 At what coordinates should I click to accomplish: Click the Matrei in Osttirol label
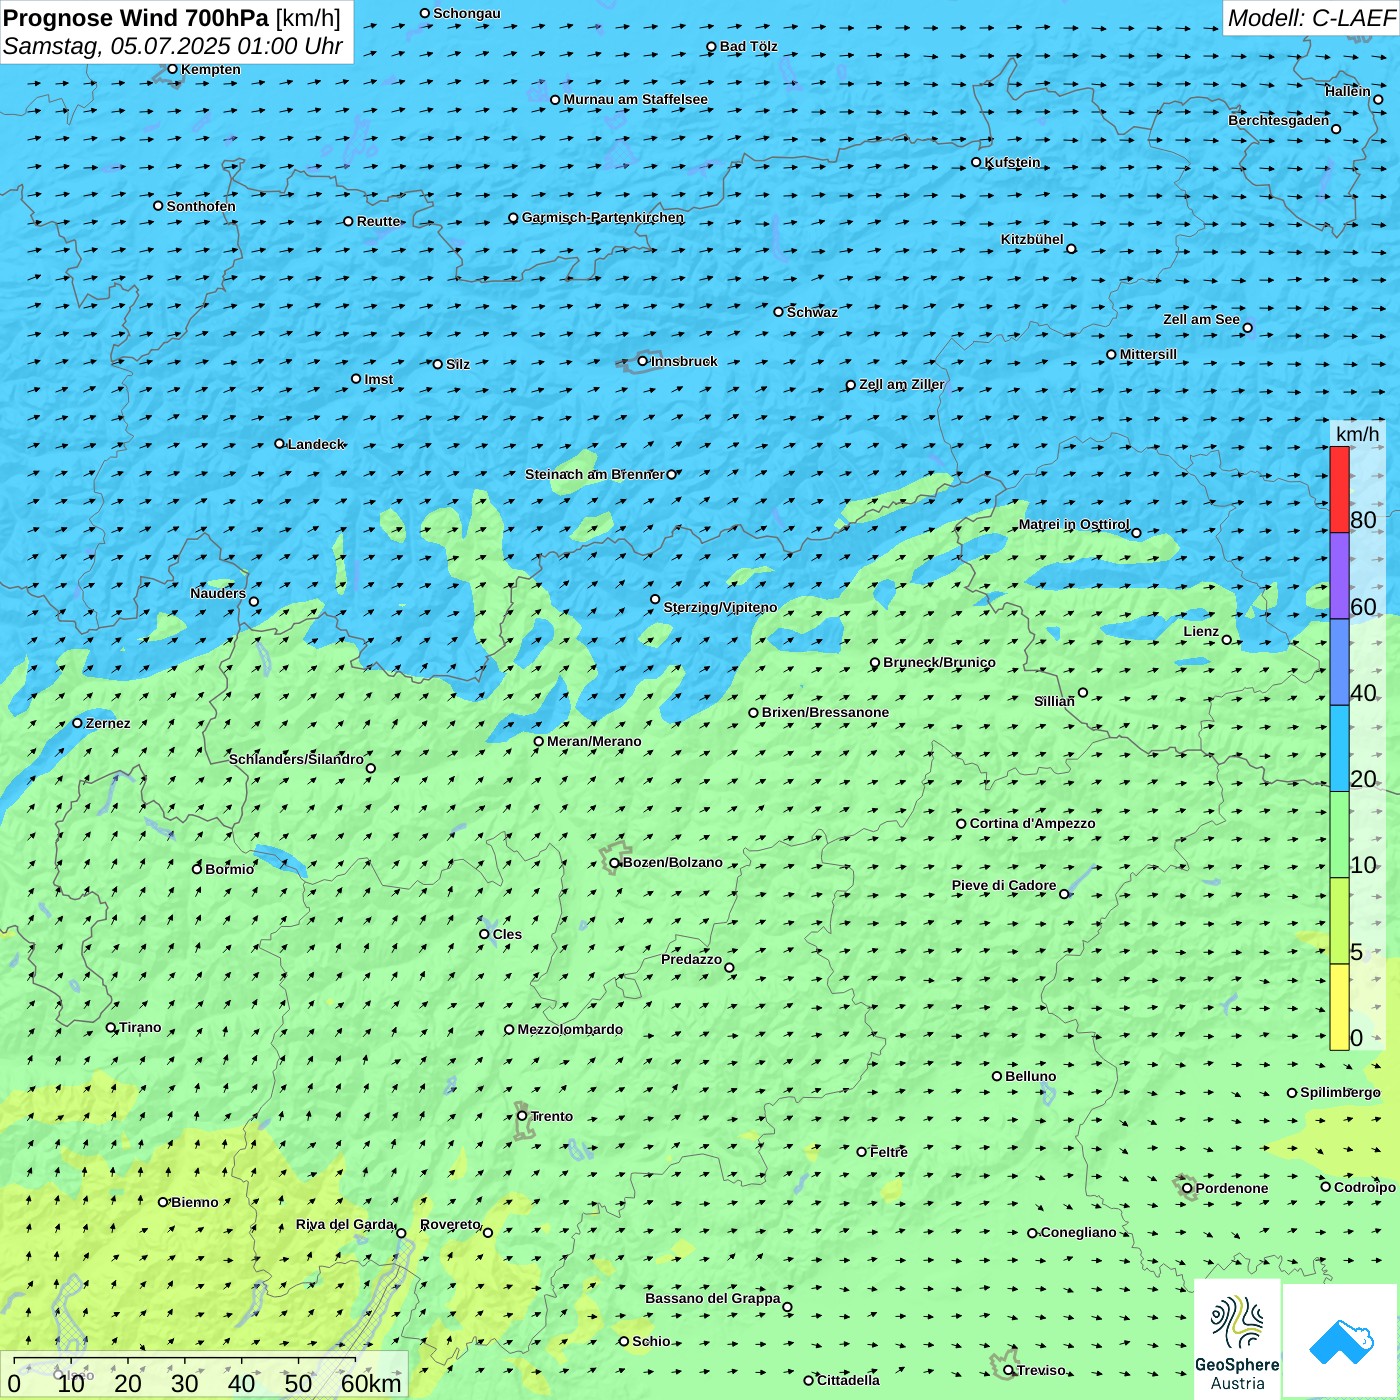tap(1073, 524)
